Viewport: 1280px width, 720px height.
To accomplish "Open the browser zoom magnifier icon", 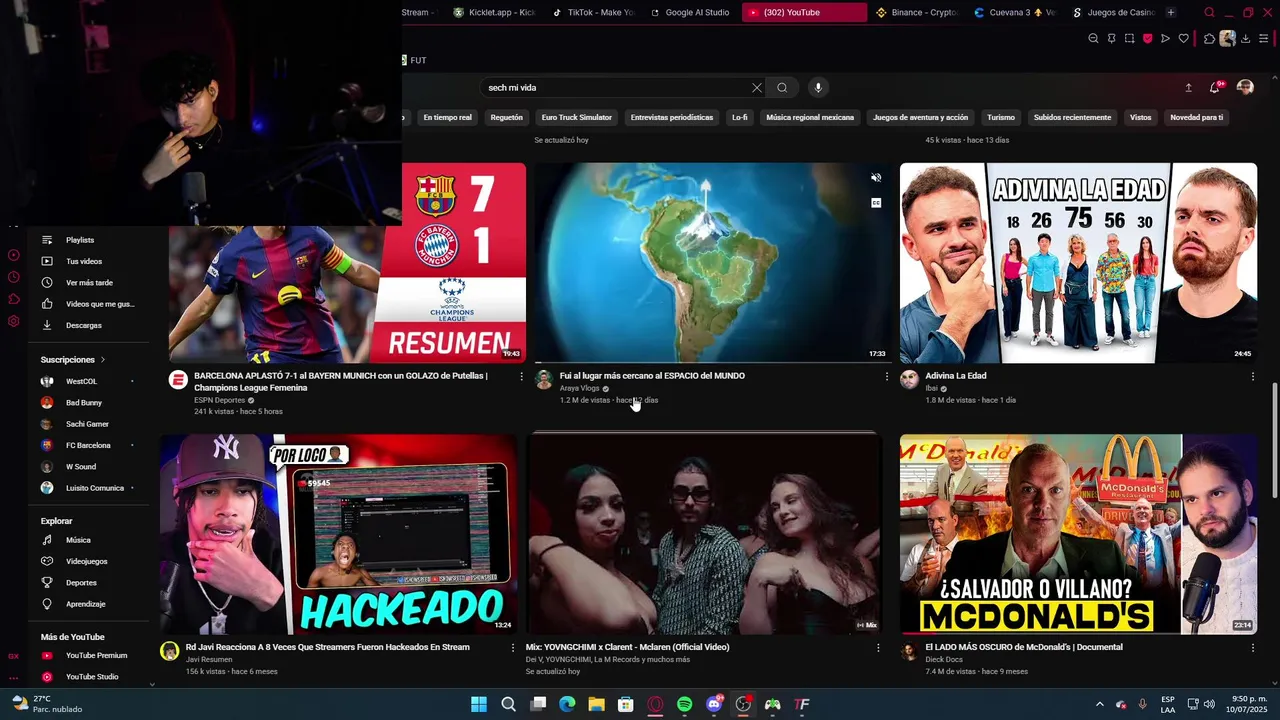I will pyautogui.click(x=1093, y=39).
